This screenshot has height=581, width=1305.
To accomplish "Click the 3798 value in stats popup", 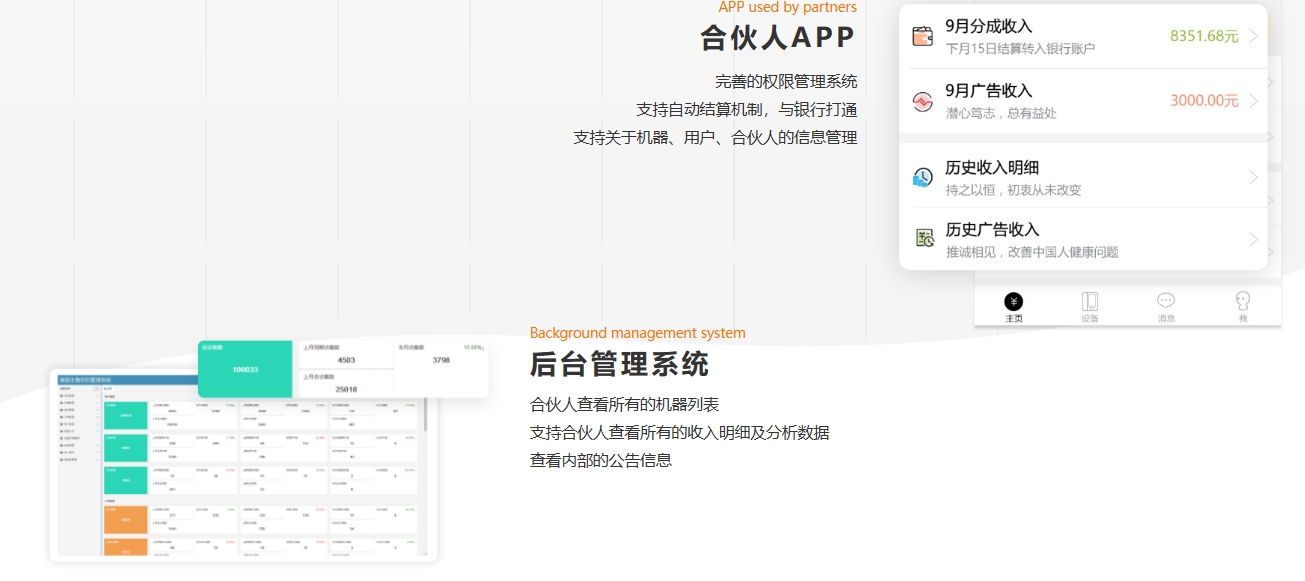I will pos(441,360).
